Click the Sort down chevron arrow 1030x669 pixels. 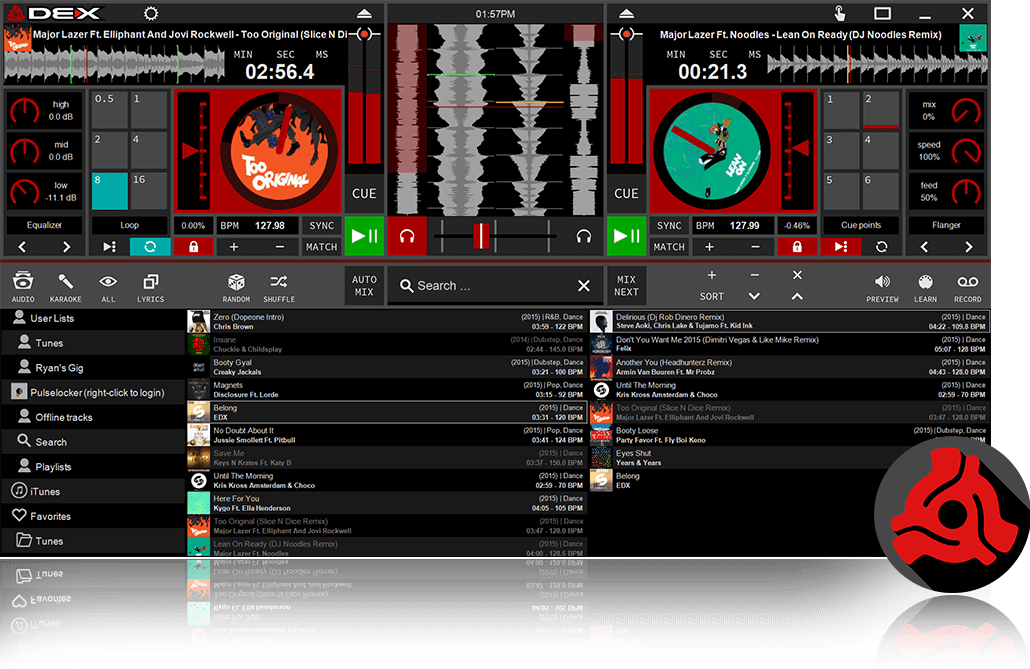coord(754,296)
